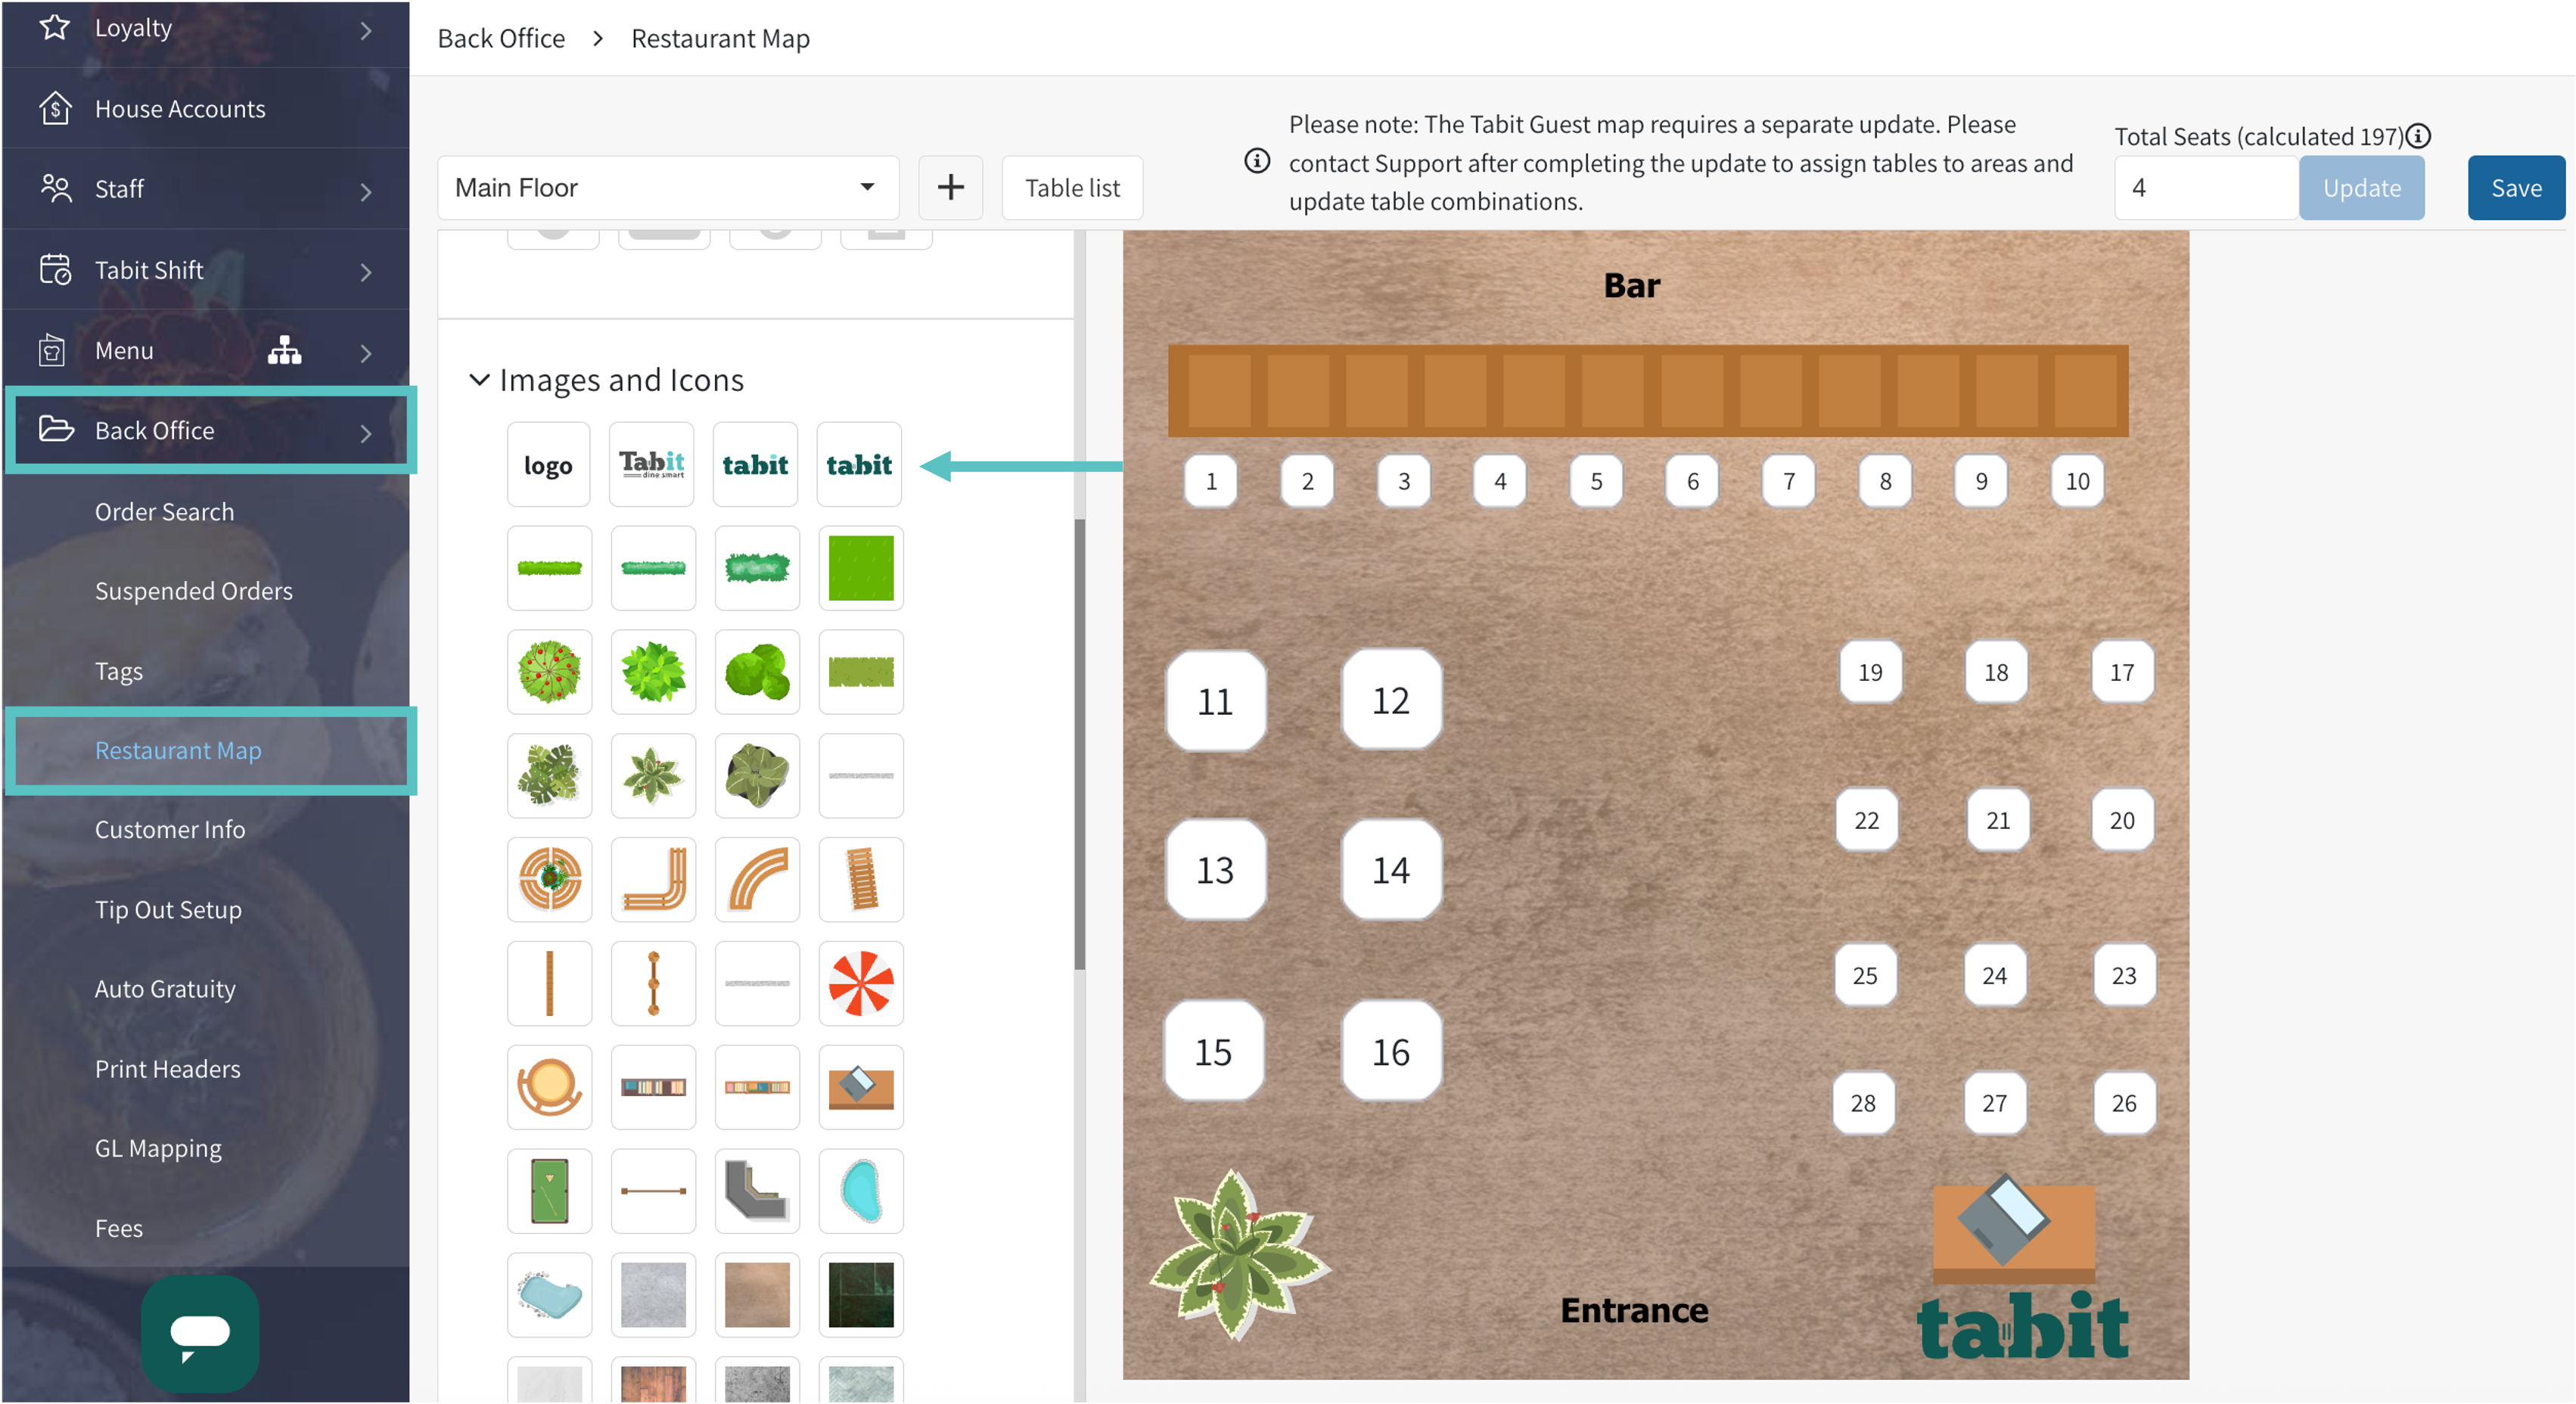
Task: Go to Tip Out Setup
Action: (x=168, y=909)
